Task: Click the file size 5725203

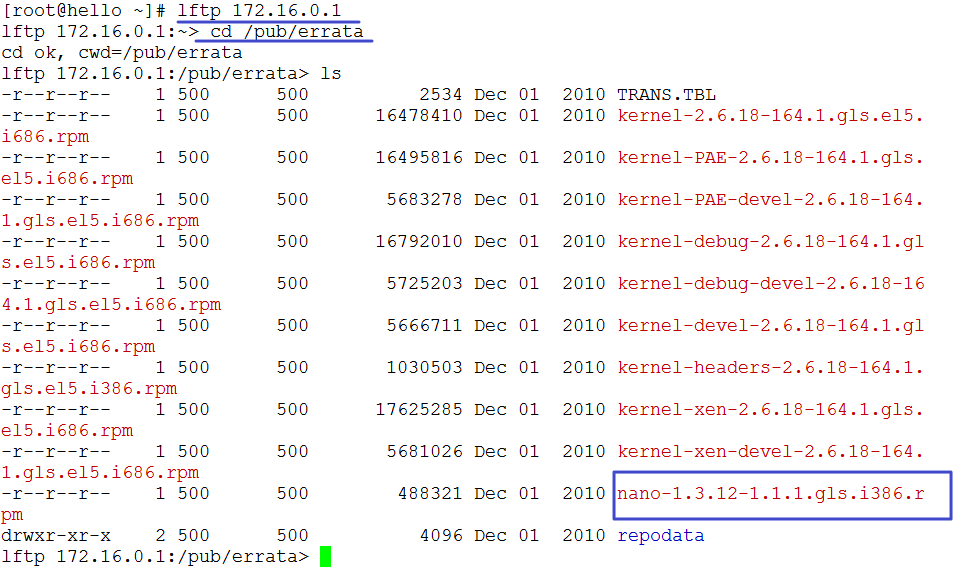Action: pos(424,284)
